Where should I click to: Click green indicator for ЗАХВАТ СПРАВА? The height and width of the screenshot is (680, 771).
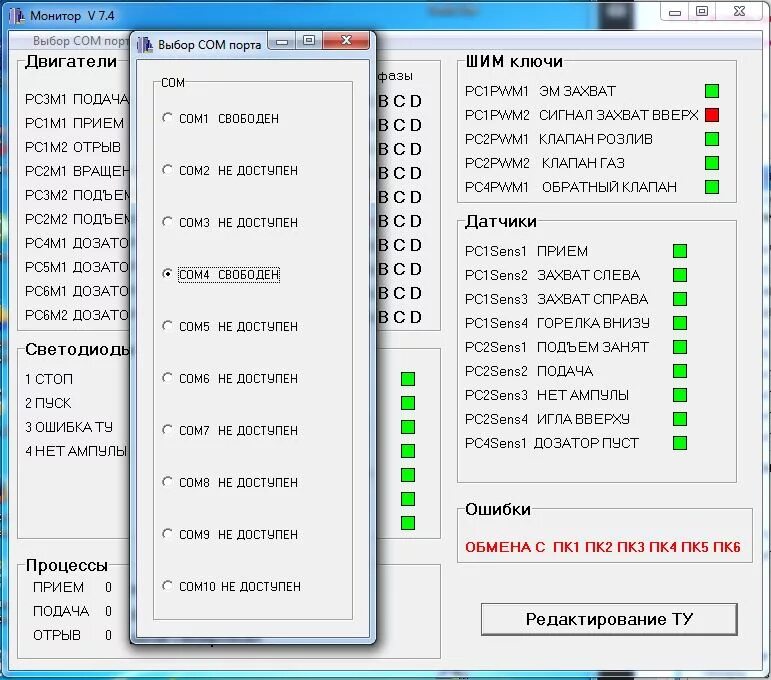pyautogui.click(x=680, y=299)
